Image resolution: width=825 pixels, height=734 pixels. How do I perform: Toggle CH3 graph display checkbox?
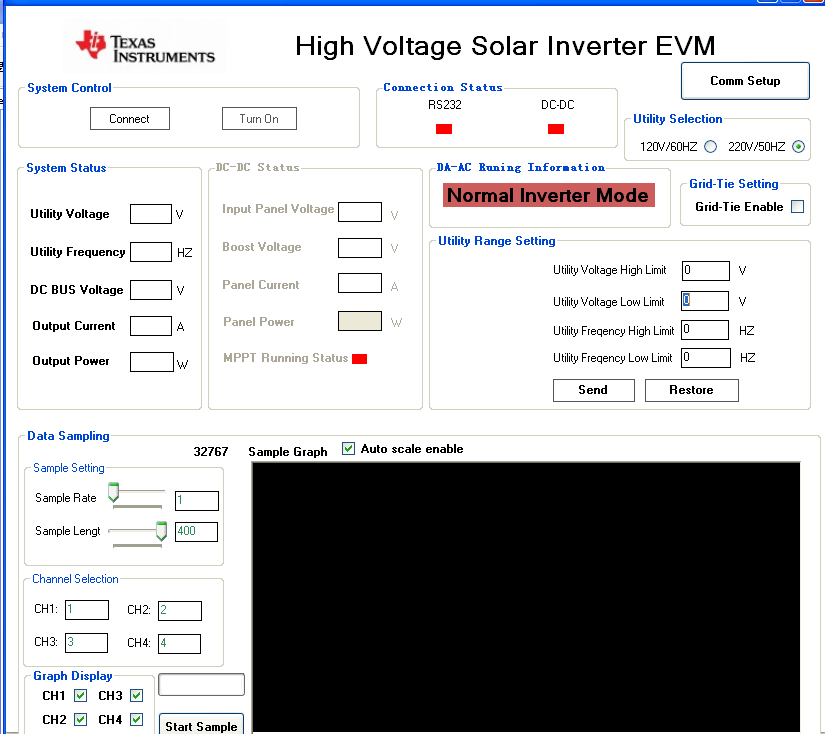click(137, 696)
